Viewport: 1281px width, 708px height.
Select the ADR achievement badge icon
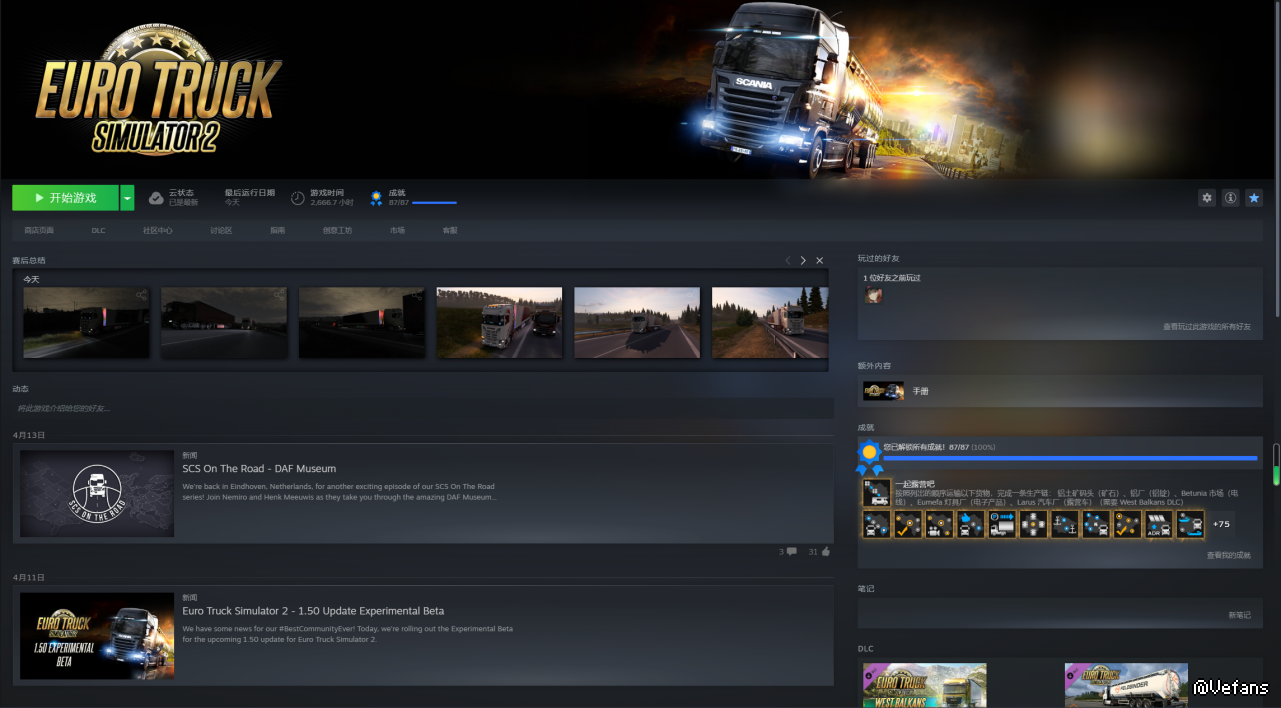pos(1158,524)
